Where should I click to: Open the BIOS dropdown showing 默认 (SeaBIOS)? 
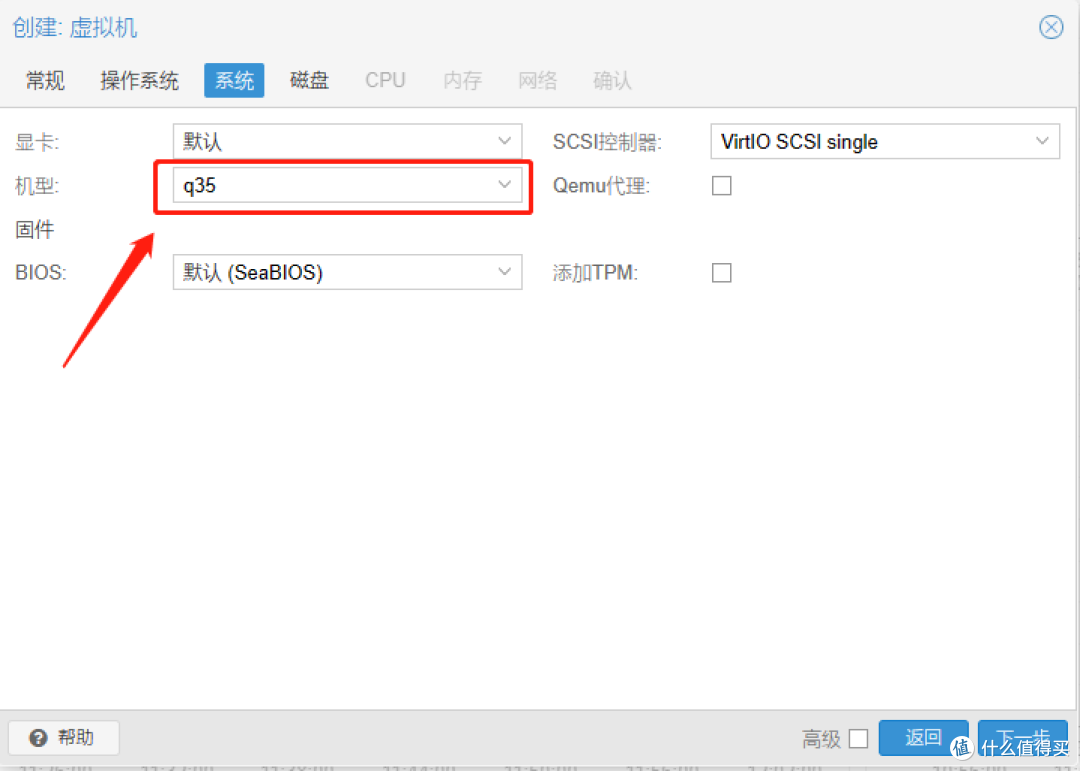coord(347,272)
